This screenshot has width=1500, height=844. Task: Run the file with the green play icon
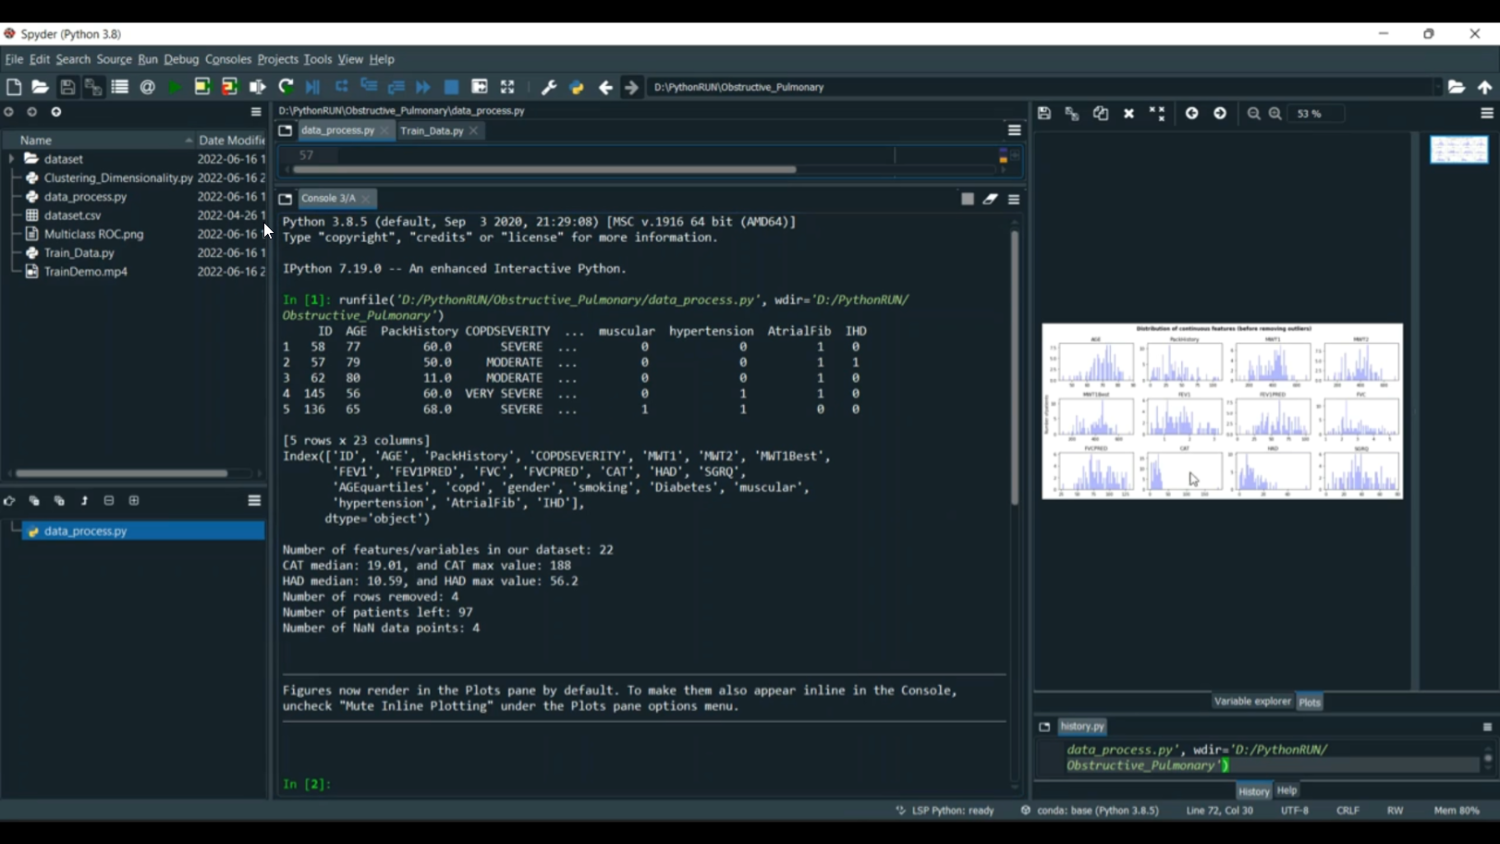pyautogui.click(x=175, y=87)
